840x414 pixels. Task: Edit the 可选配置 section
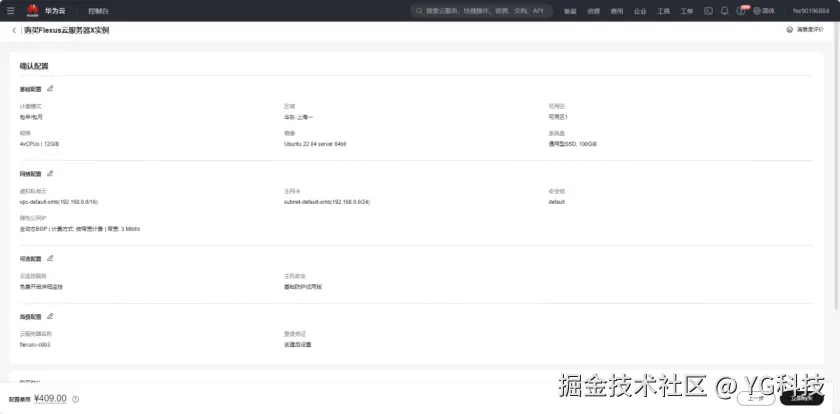click(50, 258)
